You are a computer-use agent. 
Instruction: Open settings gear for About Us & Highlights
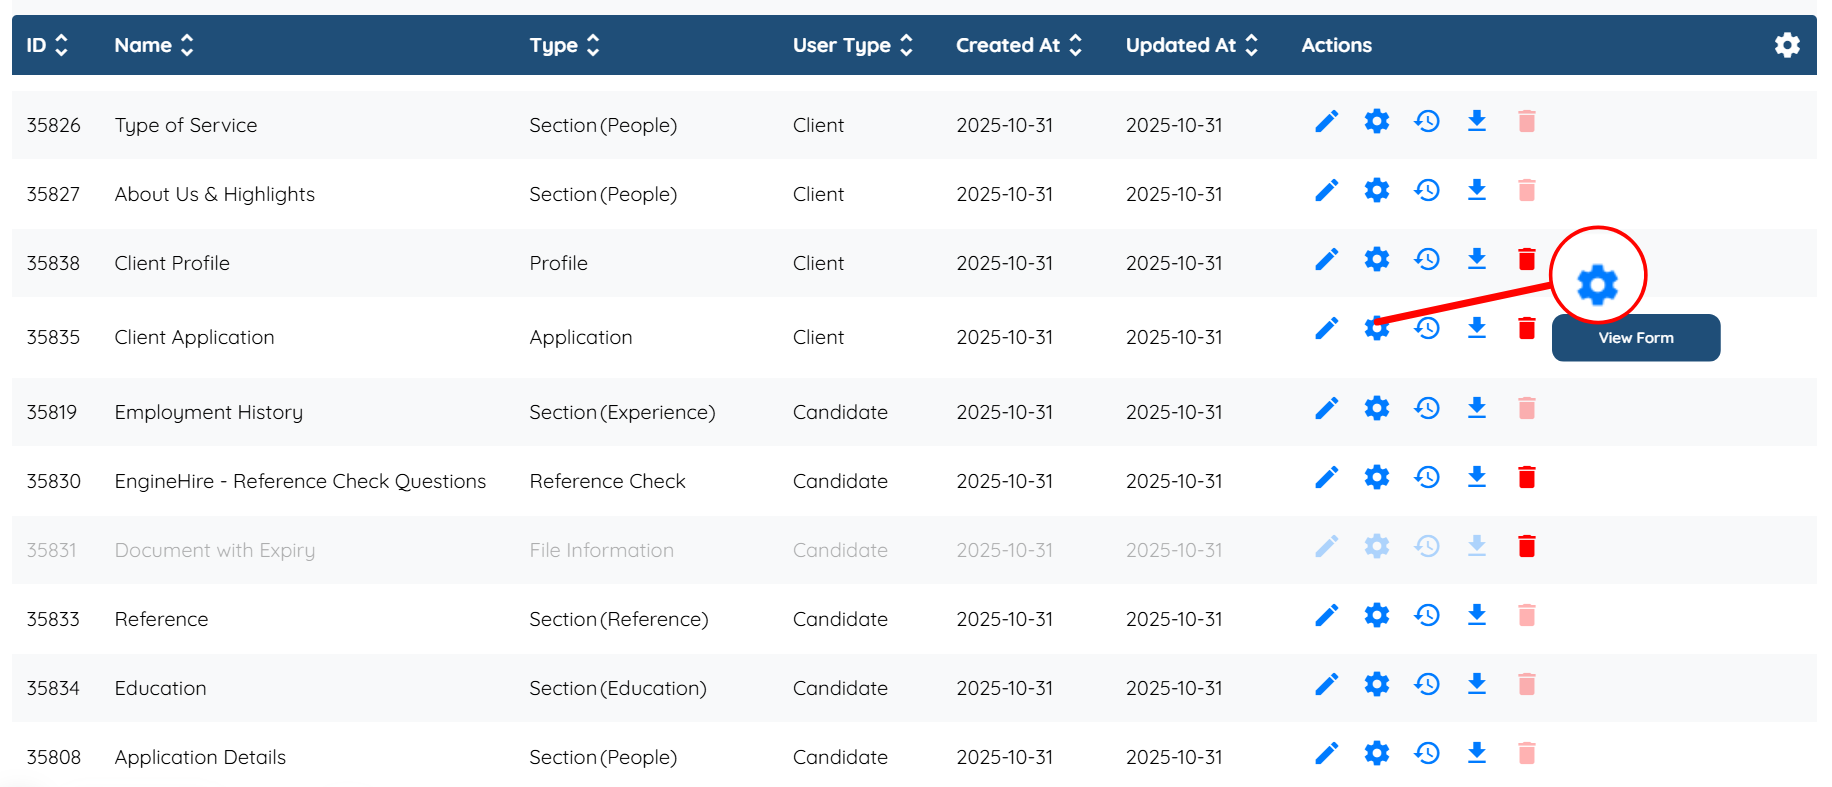[x=1377, y=190]
